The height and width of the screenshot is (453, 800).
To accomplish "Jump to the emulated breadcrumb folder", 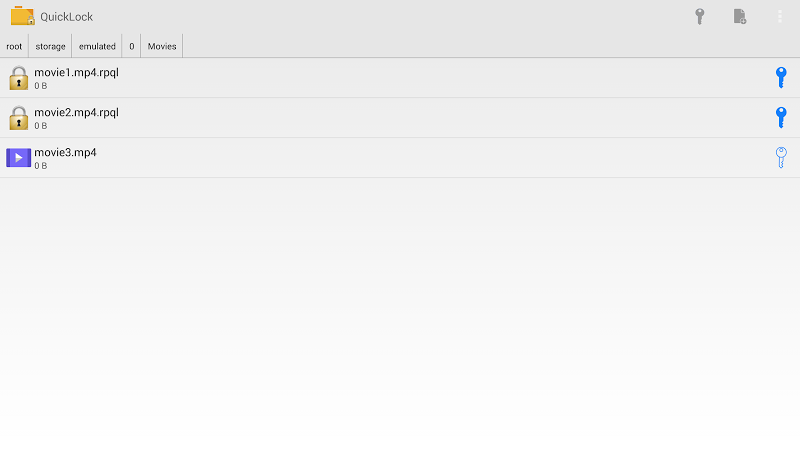I will click(x=97, y=46).
